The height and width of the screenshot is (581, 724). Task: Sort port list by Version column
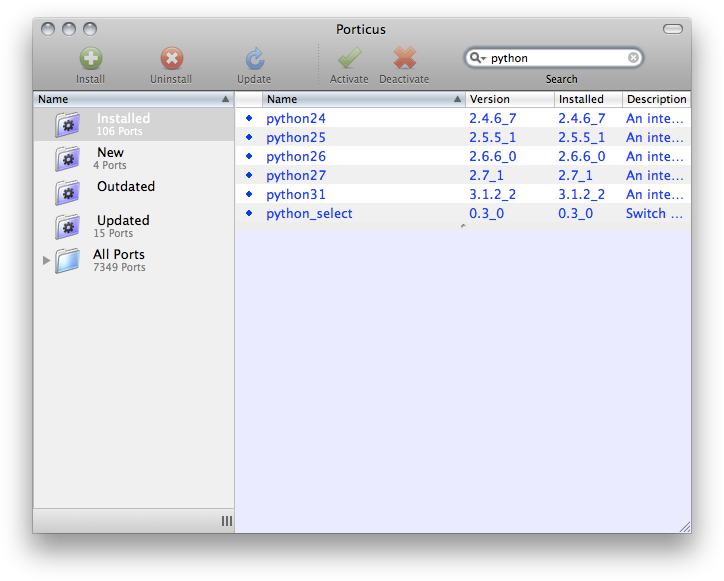coord(510,99)
